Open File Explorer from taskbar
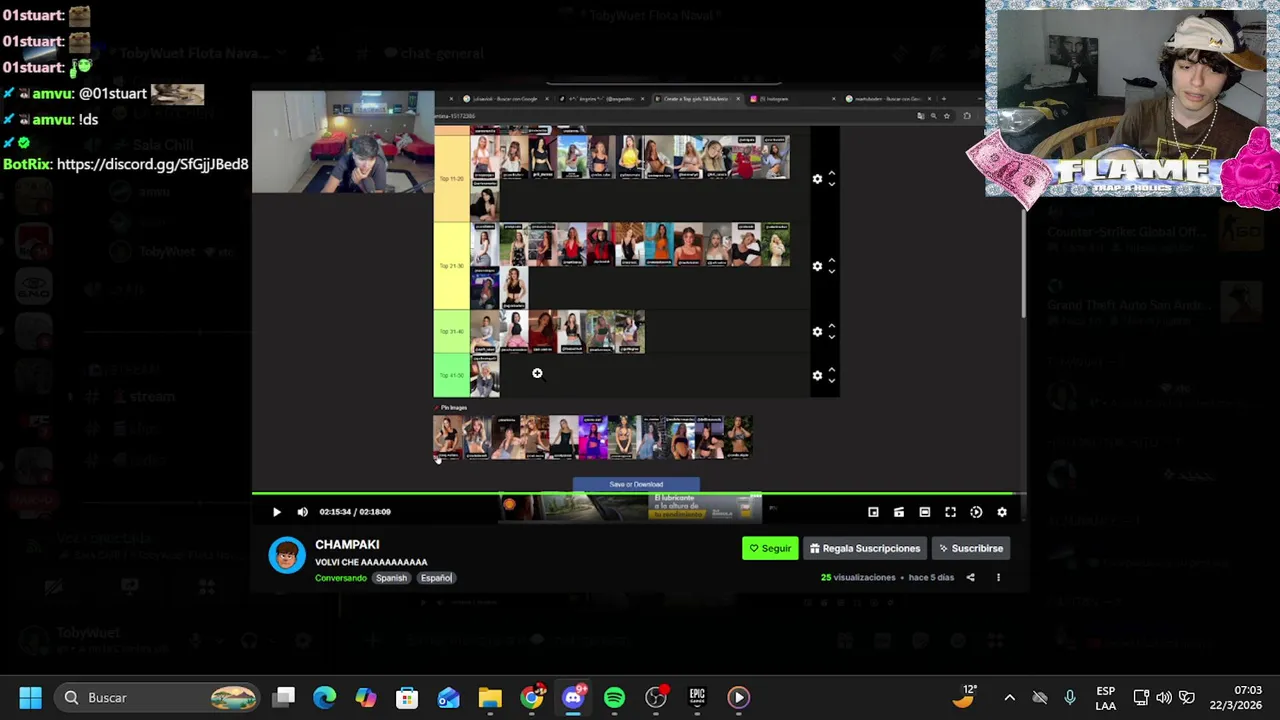 click(490, 697)
